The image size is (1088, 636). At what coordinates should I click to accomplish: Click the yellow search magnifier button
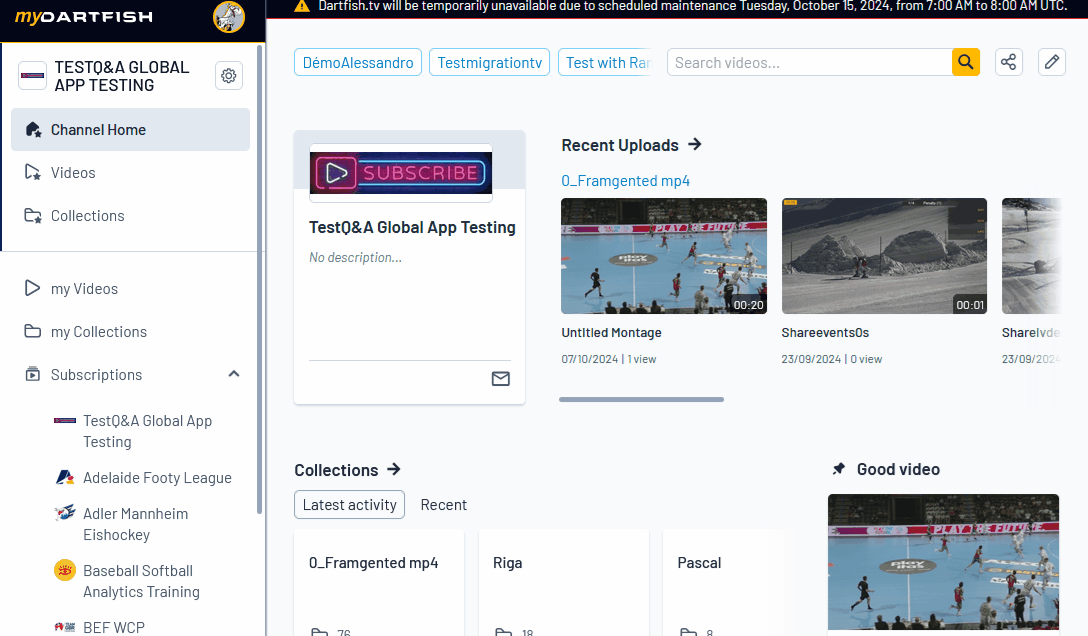click(x=966, y=62)
